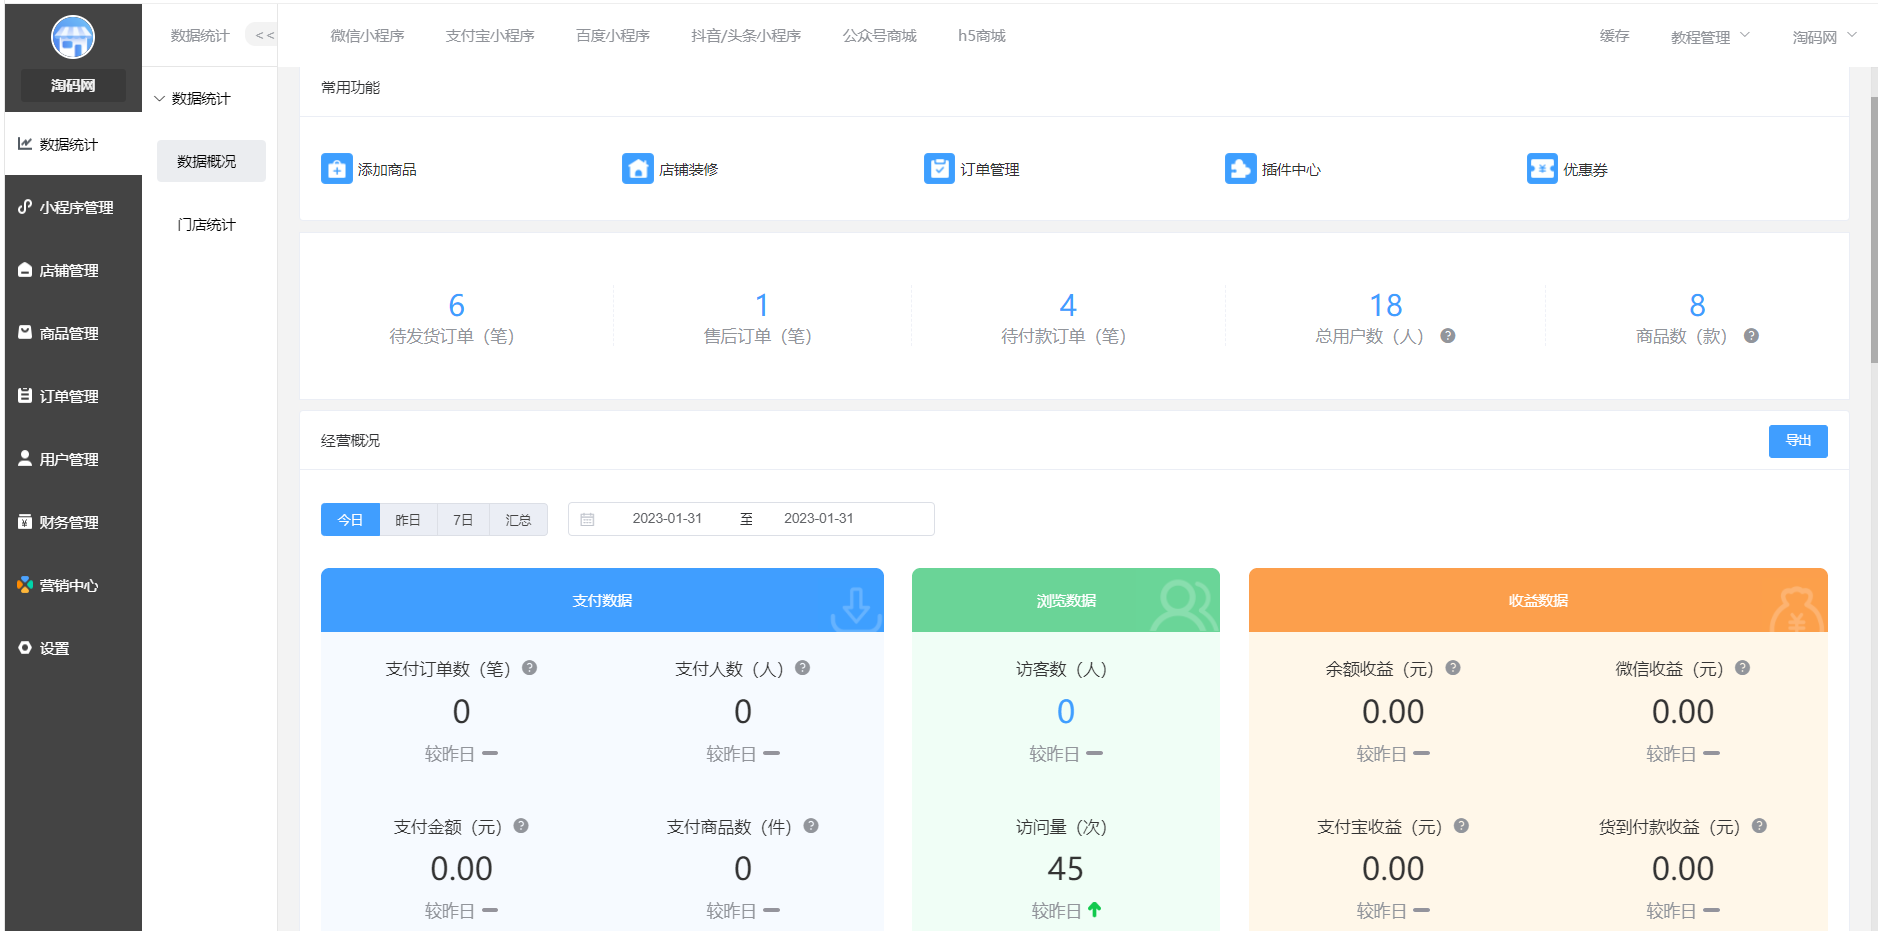Switch to 微信小程序 tab

tap(367, 36)
